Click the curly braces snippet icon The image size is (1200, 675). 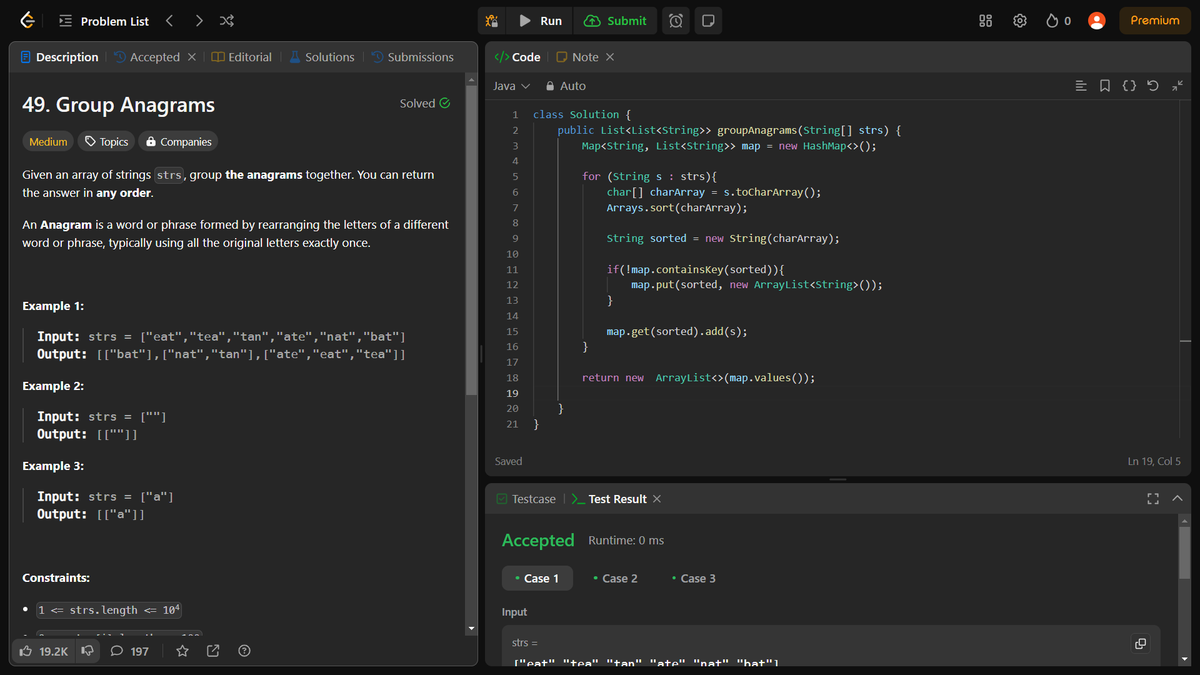point(1129,86)
